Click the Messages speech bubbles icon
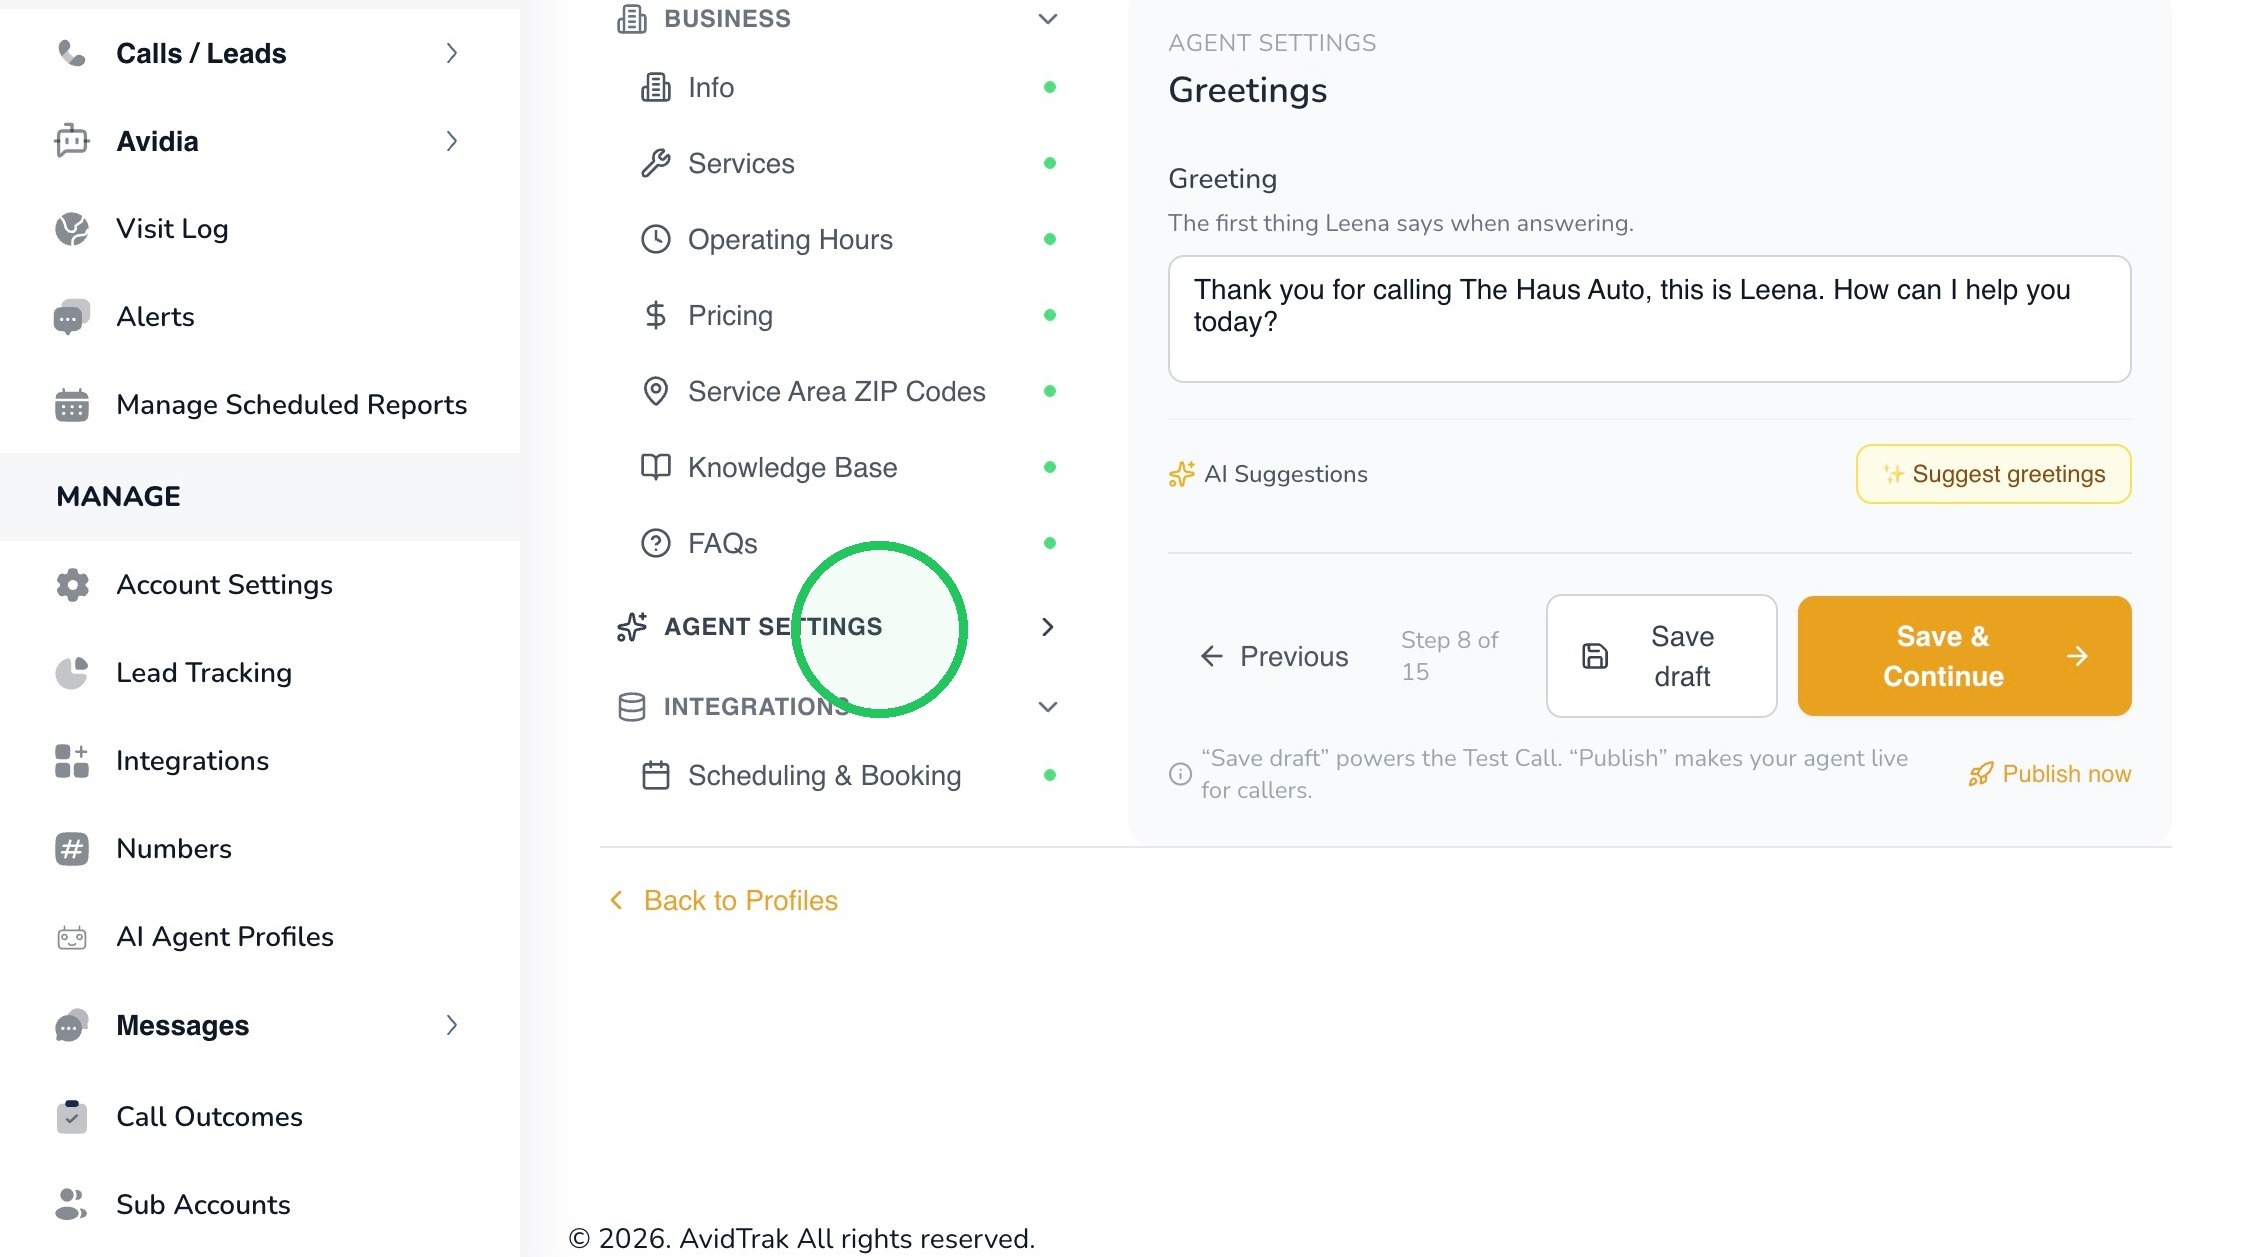2252x1257 pixels. (71, 1025)
